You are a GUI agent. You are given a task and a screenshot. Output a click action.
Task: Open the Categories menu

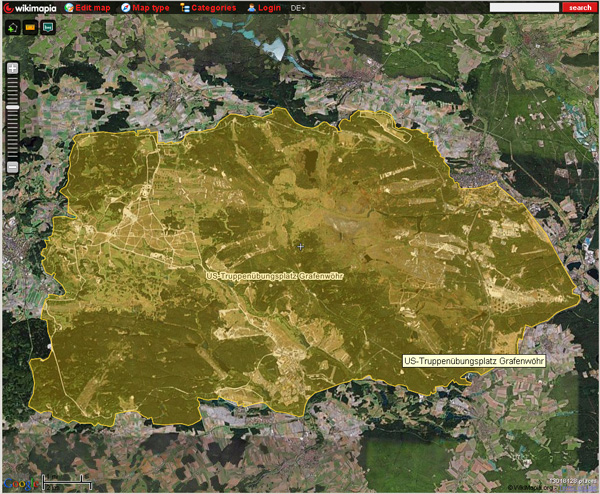[x=214, y=8]
